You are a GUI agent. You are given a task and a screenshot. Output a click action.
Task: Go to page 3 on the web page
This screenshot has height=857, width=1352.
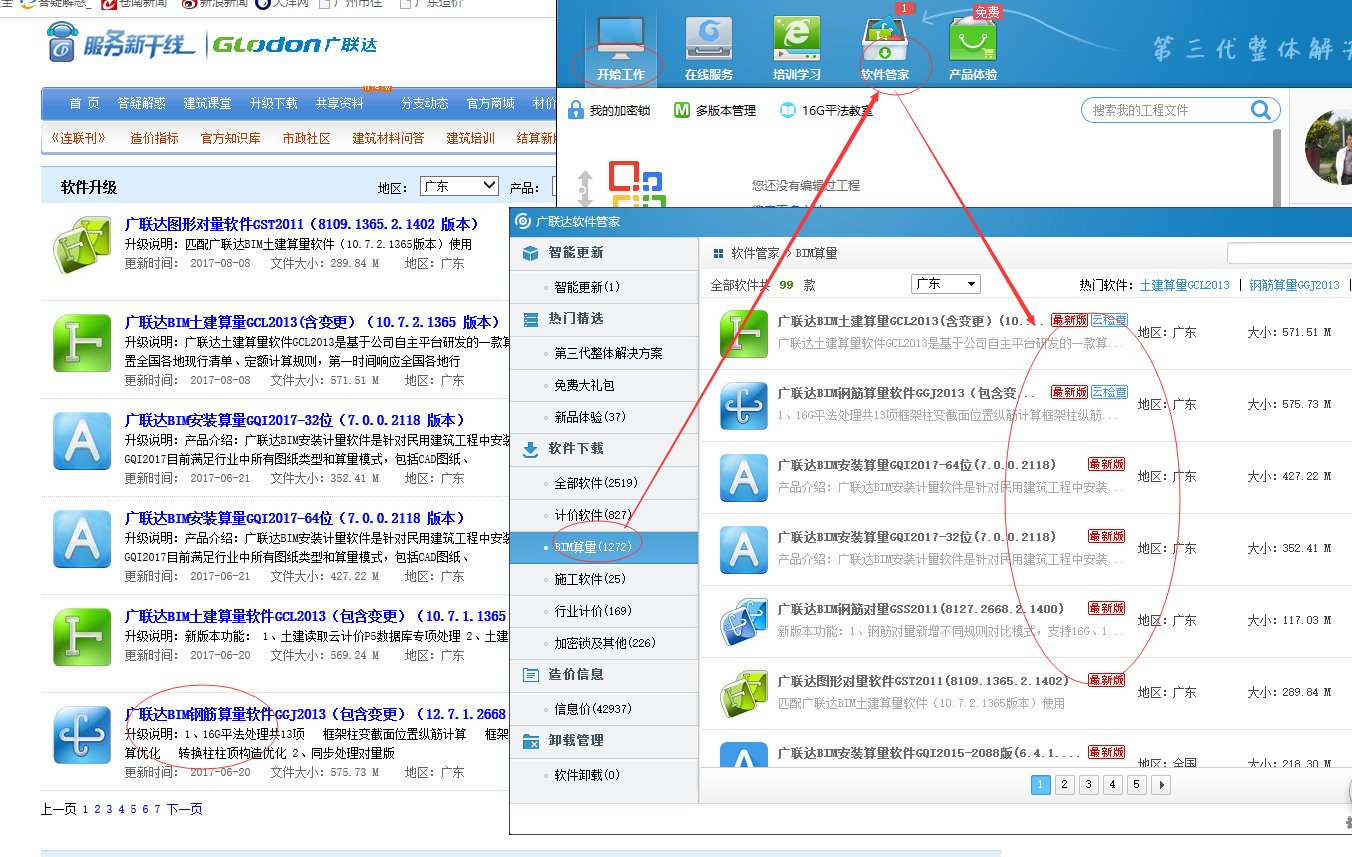coord(109,809)
